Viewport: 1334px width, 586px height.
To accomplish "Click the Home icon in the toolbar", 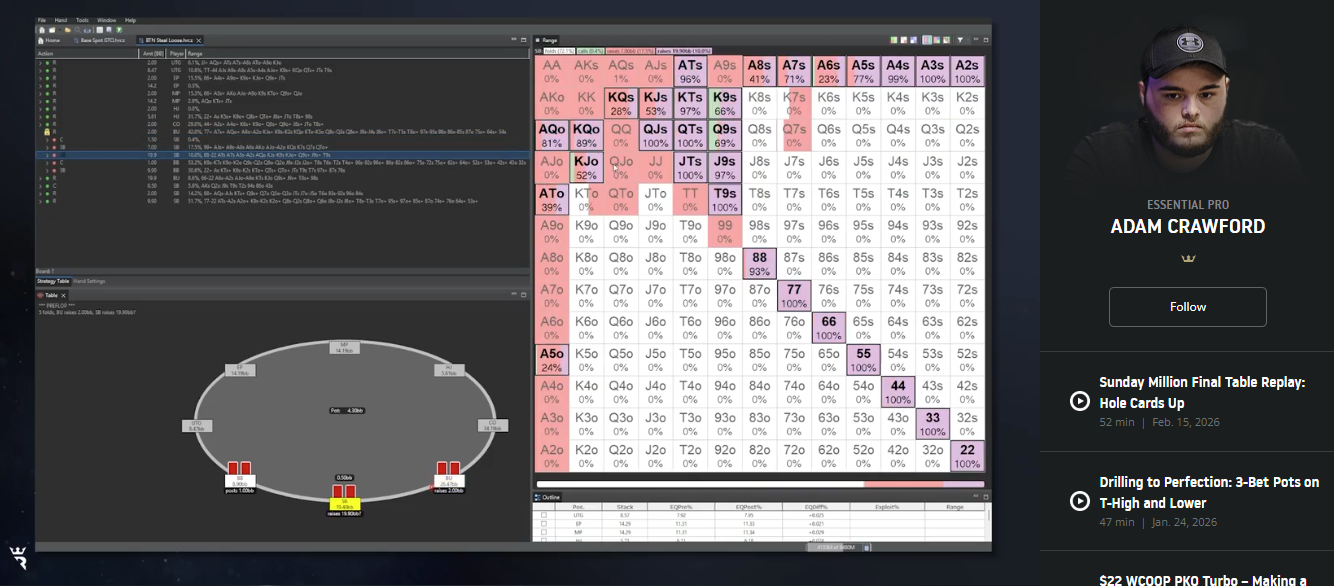I will point(42,29).
